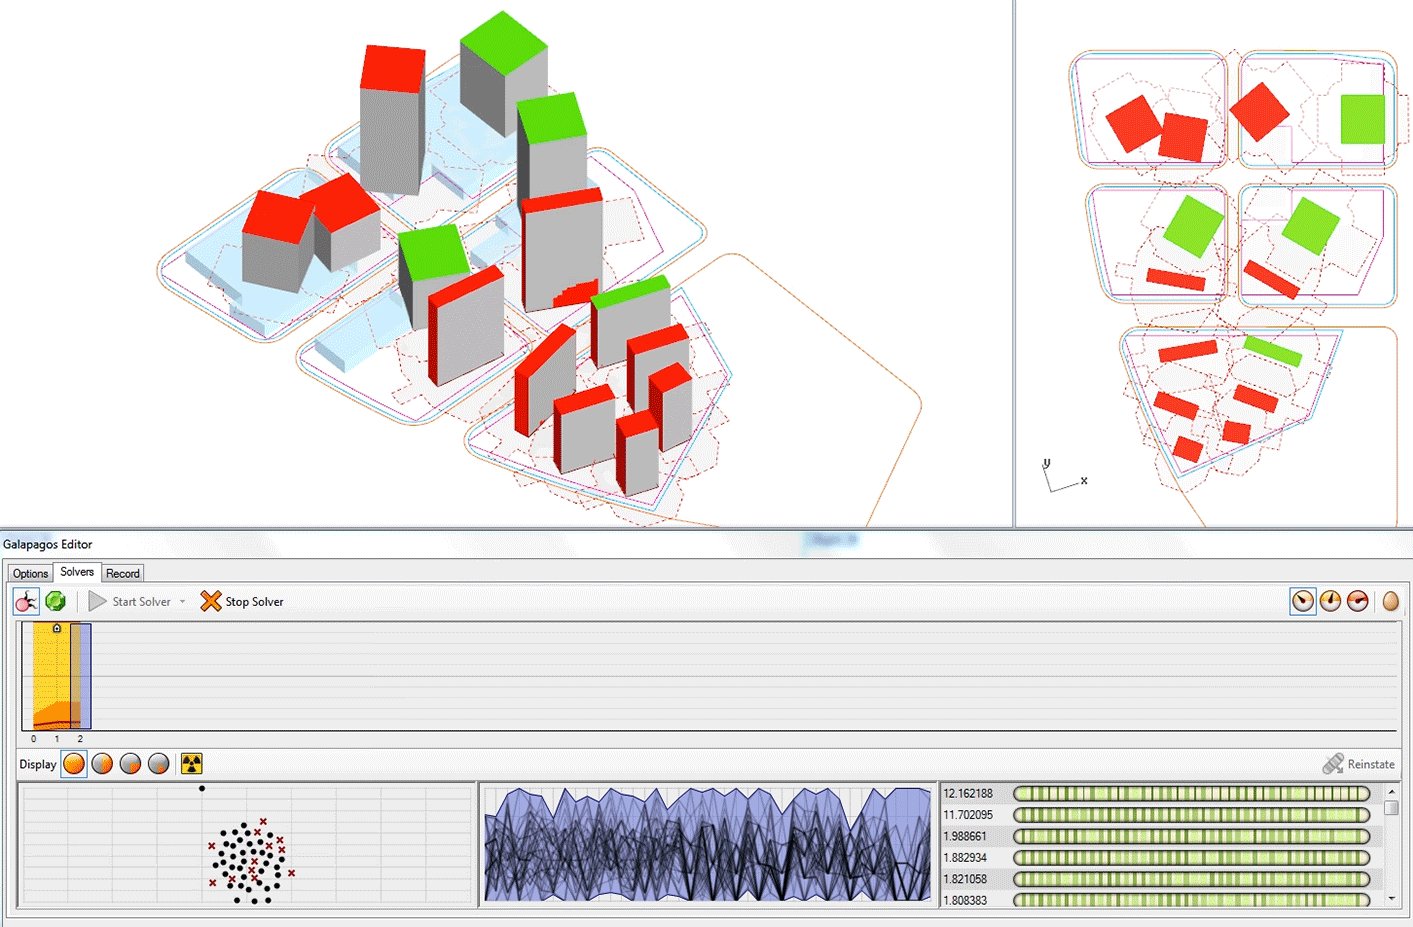Screen dimensions: 1413x927
Task: Click the home marker on fitness timeline
Action: [57, 628]
